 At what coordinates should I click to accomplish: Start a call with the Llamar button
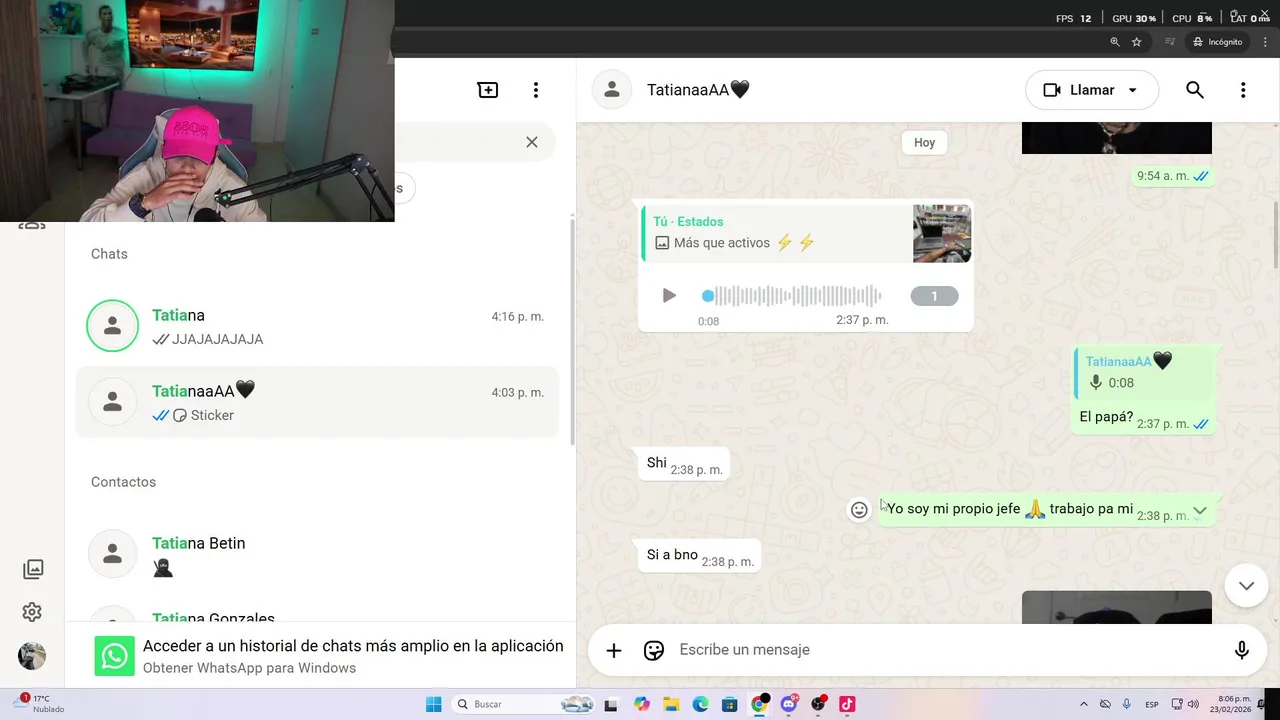1092,90
